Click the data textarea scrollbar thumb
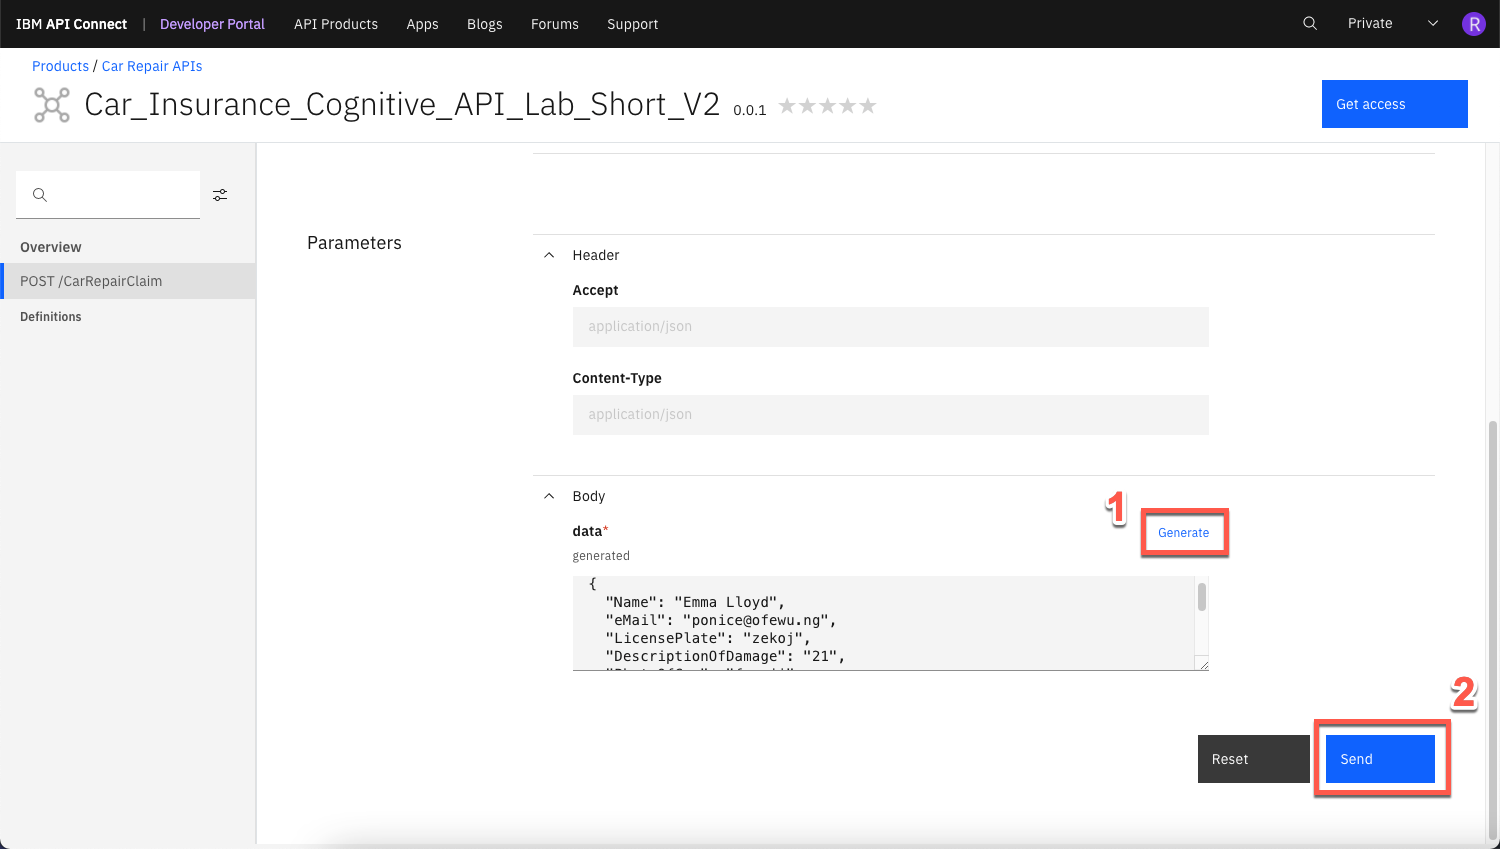The height and width of the screenshot is (849, 1500). pos(1202,597)
